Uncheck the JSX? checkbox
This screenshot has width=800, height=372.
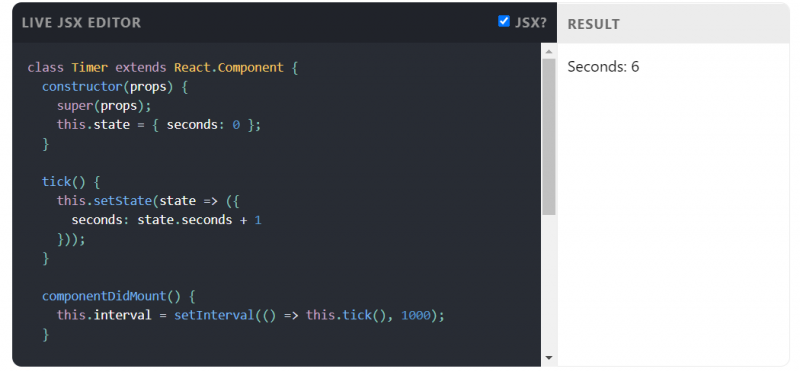pyautogui.click(x=504, y=21)
